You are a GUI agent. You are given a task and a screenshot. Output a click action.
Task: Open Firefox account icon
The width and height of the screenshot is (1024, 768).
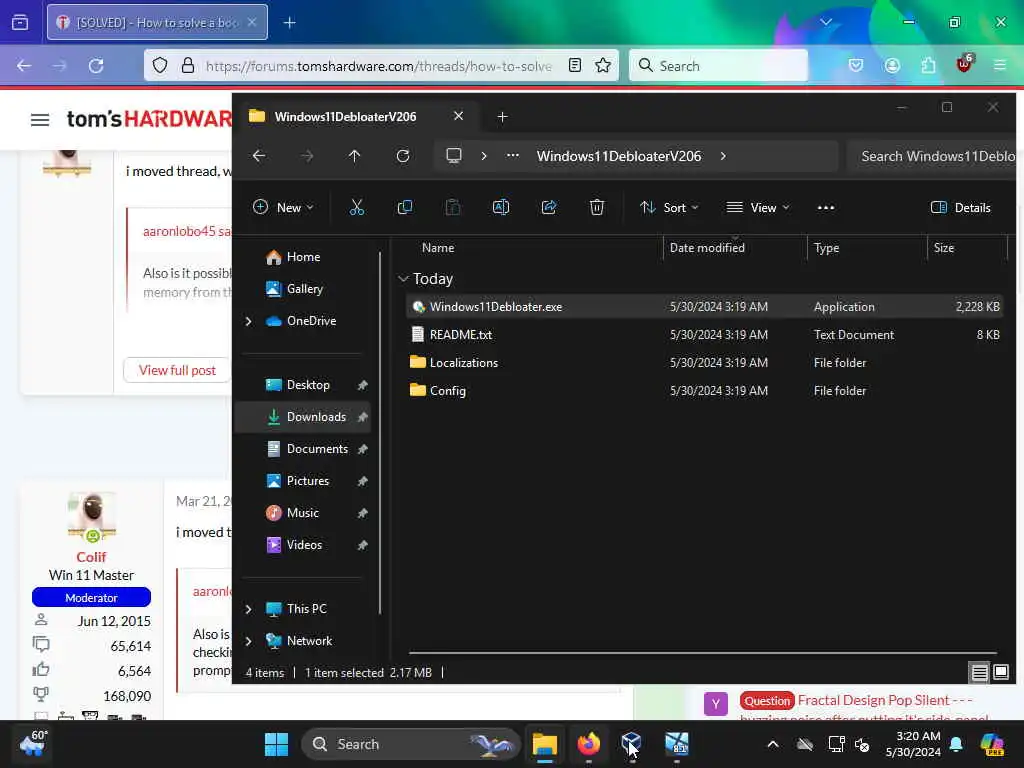pyautogui.click(x=892, y=65)
